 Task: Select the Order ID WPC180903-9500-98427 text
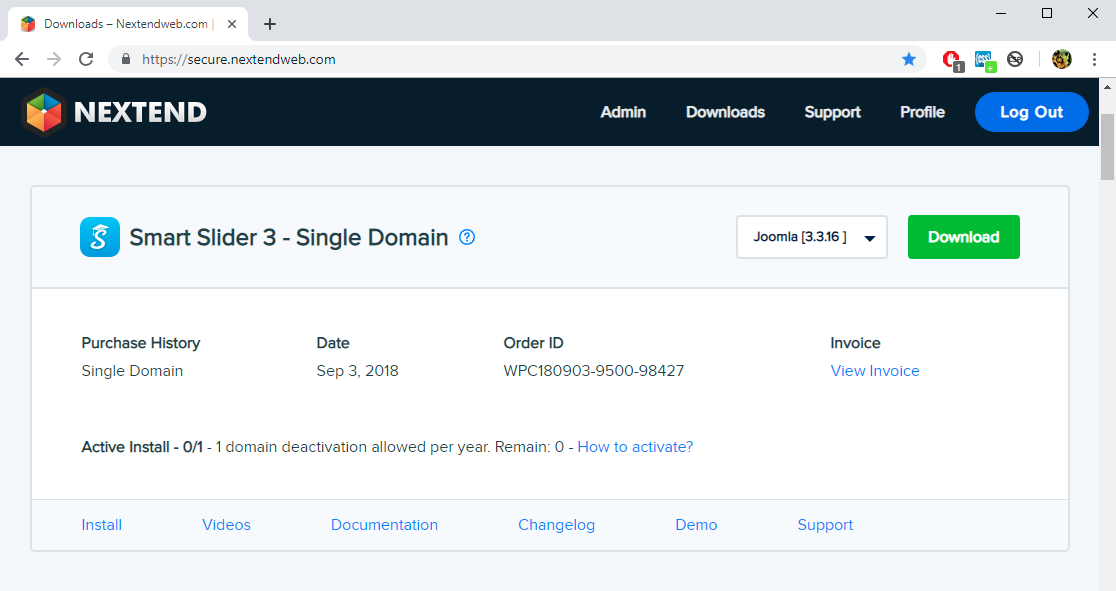pos(594,371)
